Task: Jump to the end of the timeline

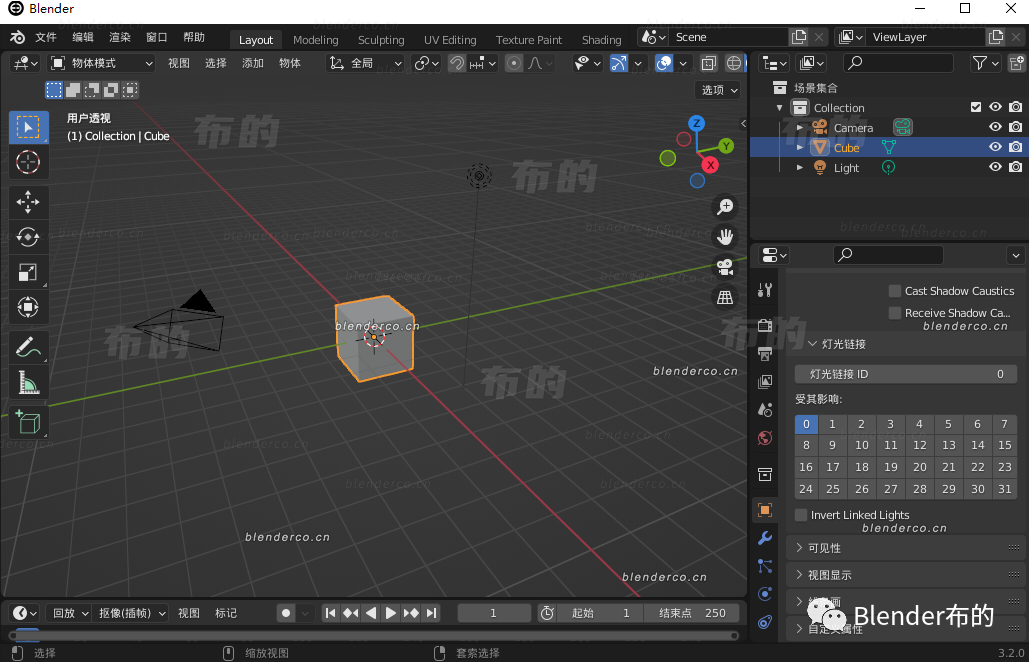Action: [x=432, y=613]
